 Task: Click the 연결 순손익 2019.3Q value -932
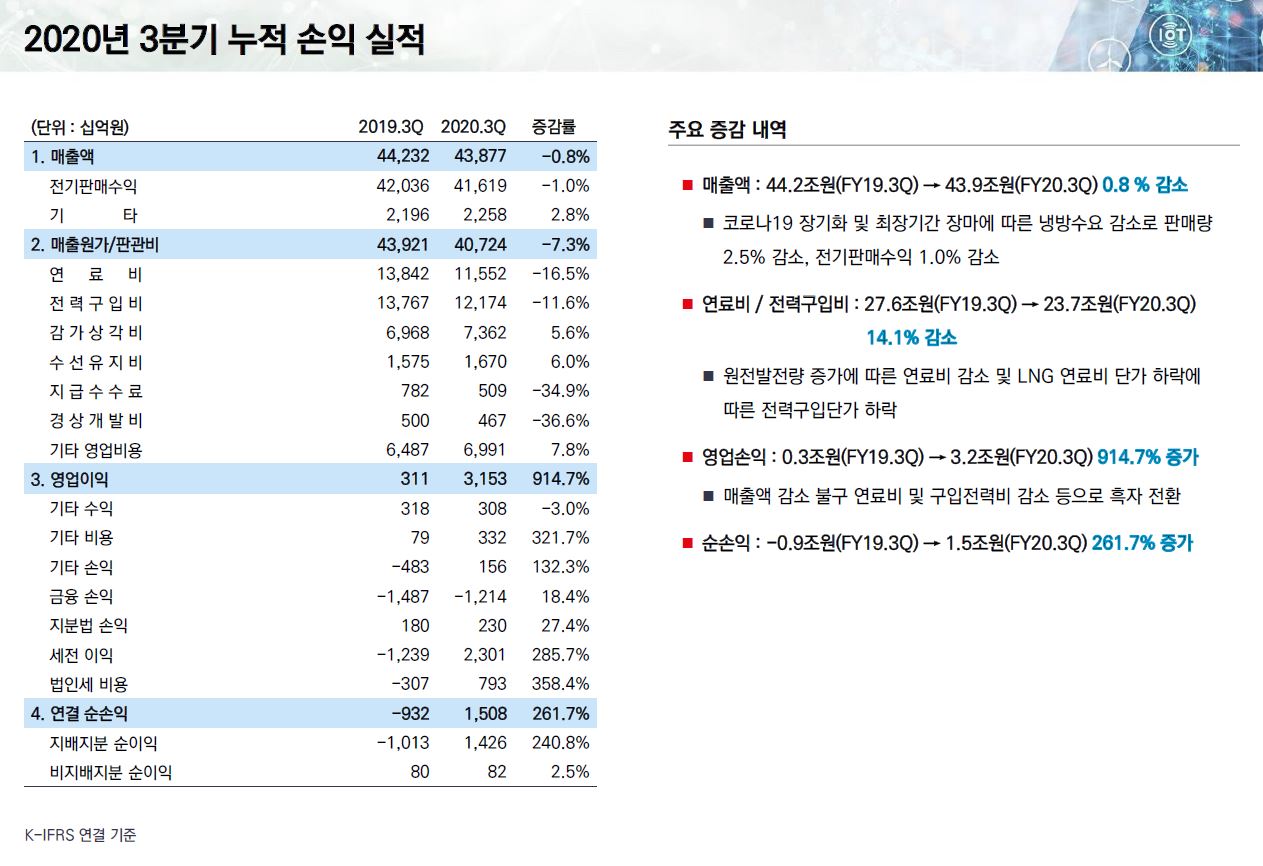tap(409, 714)
